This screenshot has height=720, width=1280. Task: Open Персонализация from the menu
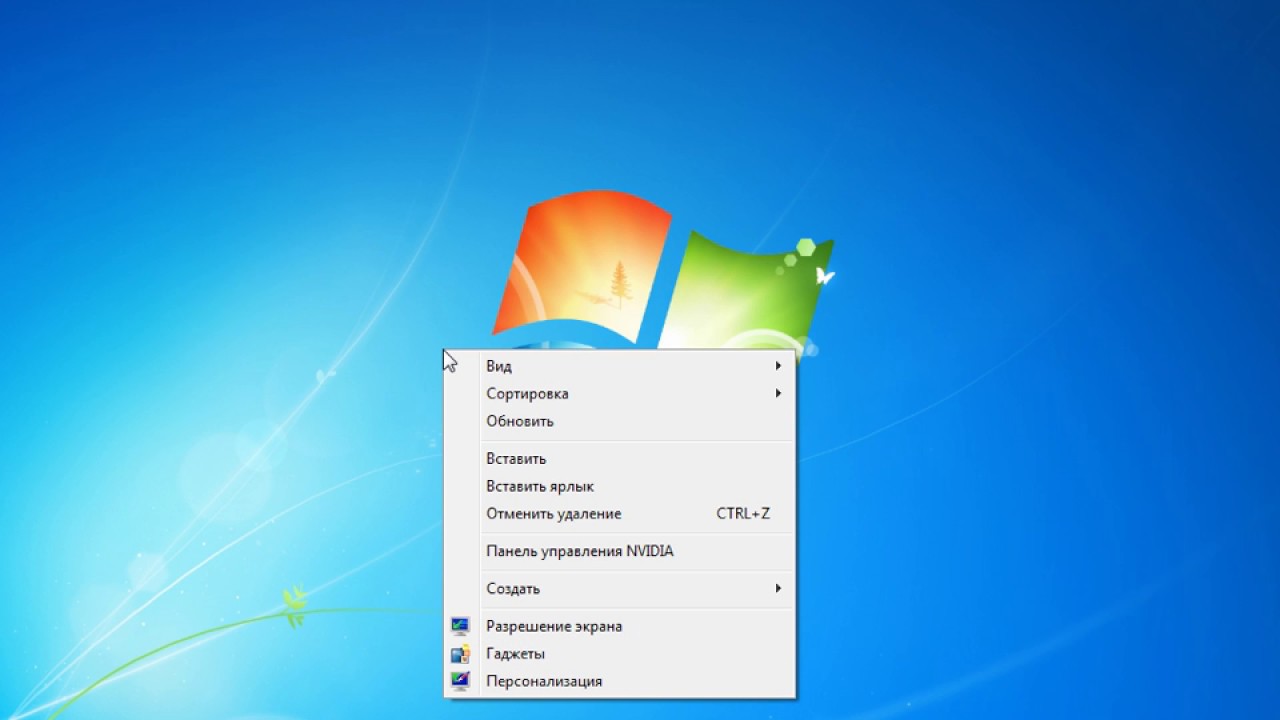(619, 681)
